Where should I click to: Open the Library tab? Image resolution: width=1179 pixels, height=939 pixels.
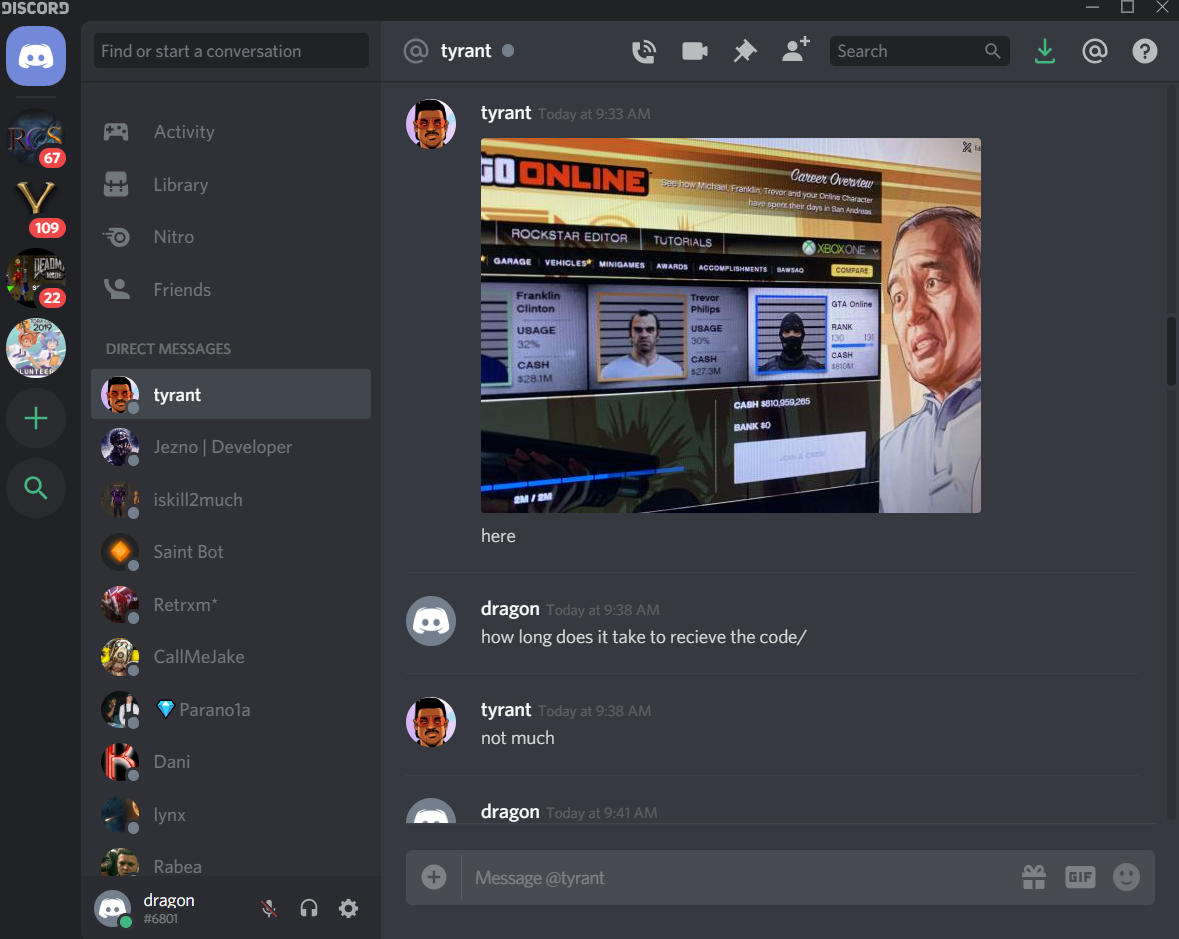pos(231,185)
